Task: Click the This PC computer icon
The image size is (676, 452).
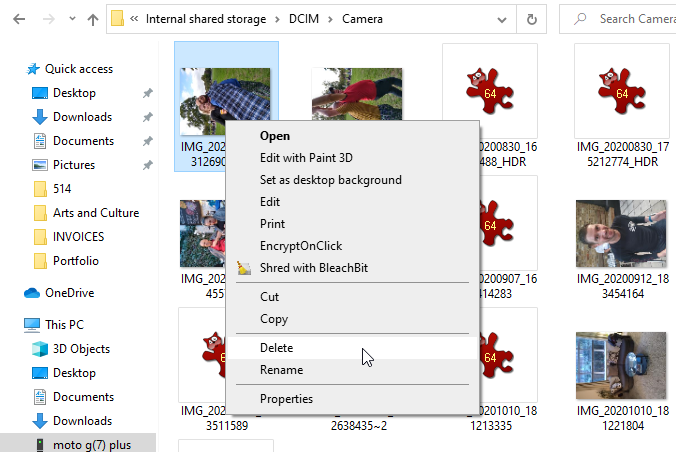Action: 32,325
